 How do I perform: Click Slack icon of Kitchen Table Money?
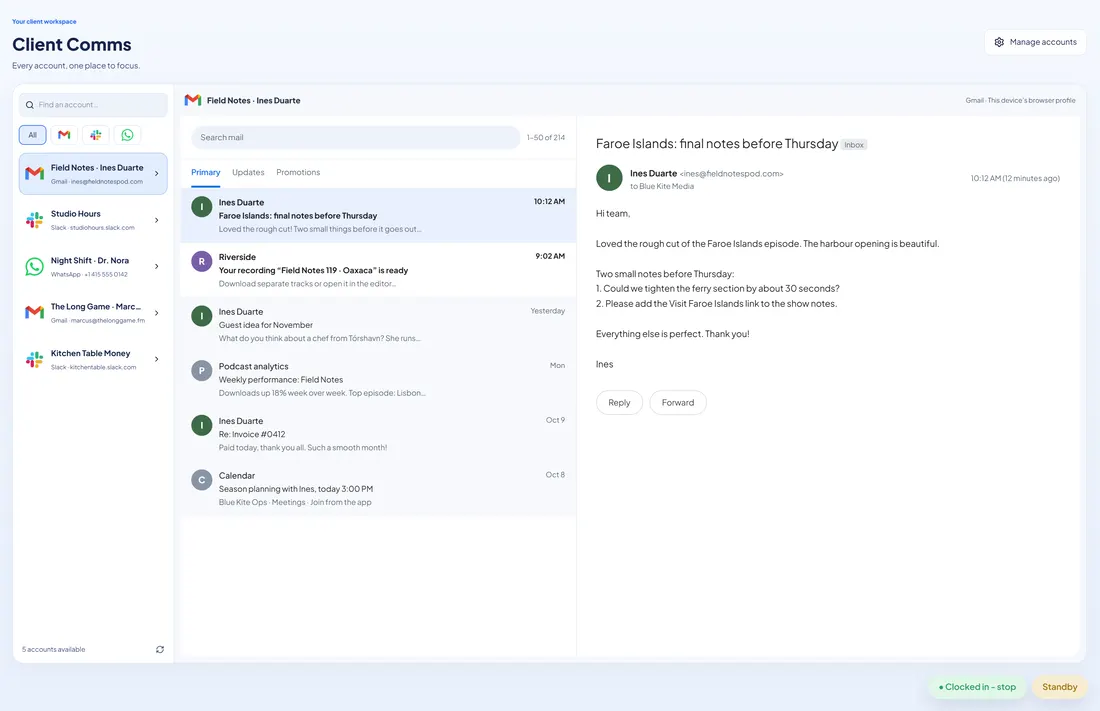point(34,359)
